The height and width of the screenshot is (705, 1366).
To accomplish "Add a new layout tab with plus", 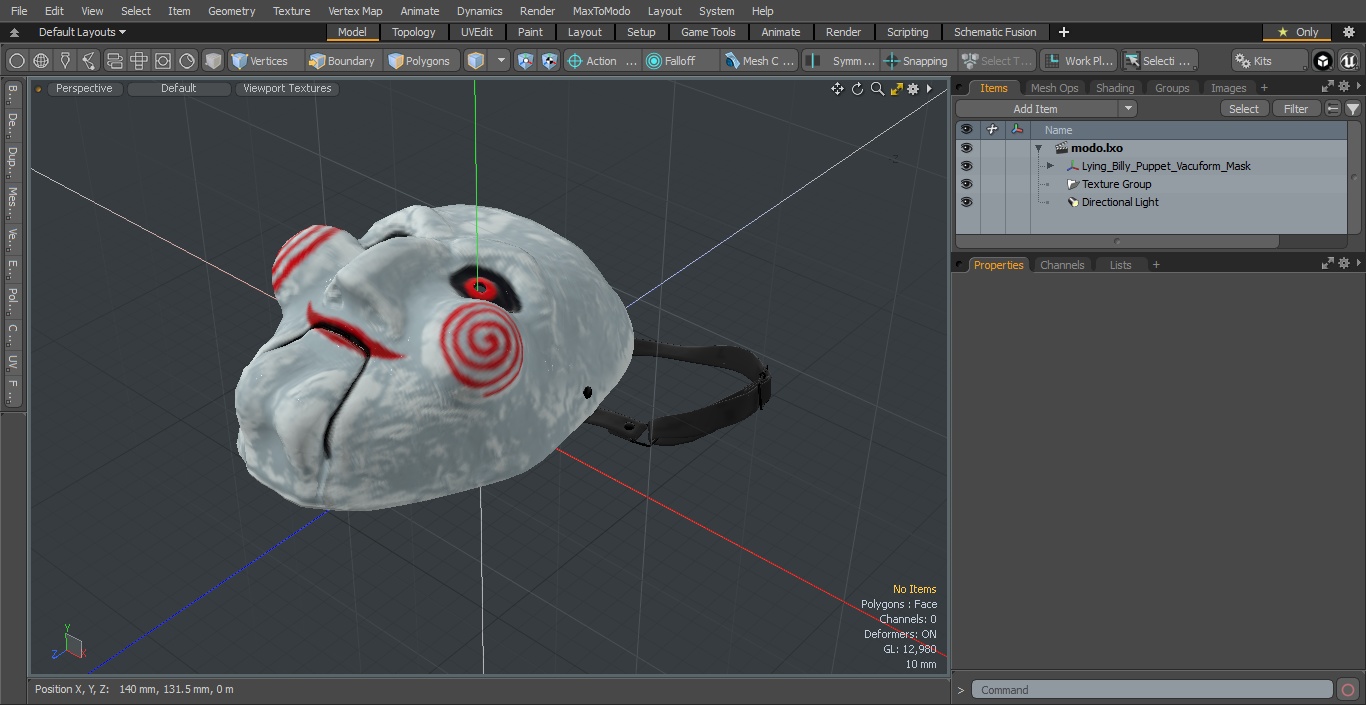I will coord(1063,32).
